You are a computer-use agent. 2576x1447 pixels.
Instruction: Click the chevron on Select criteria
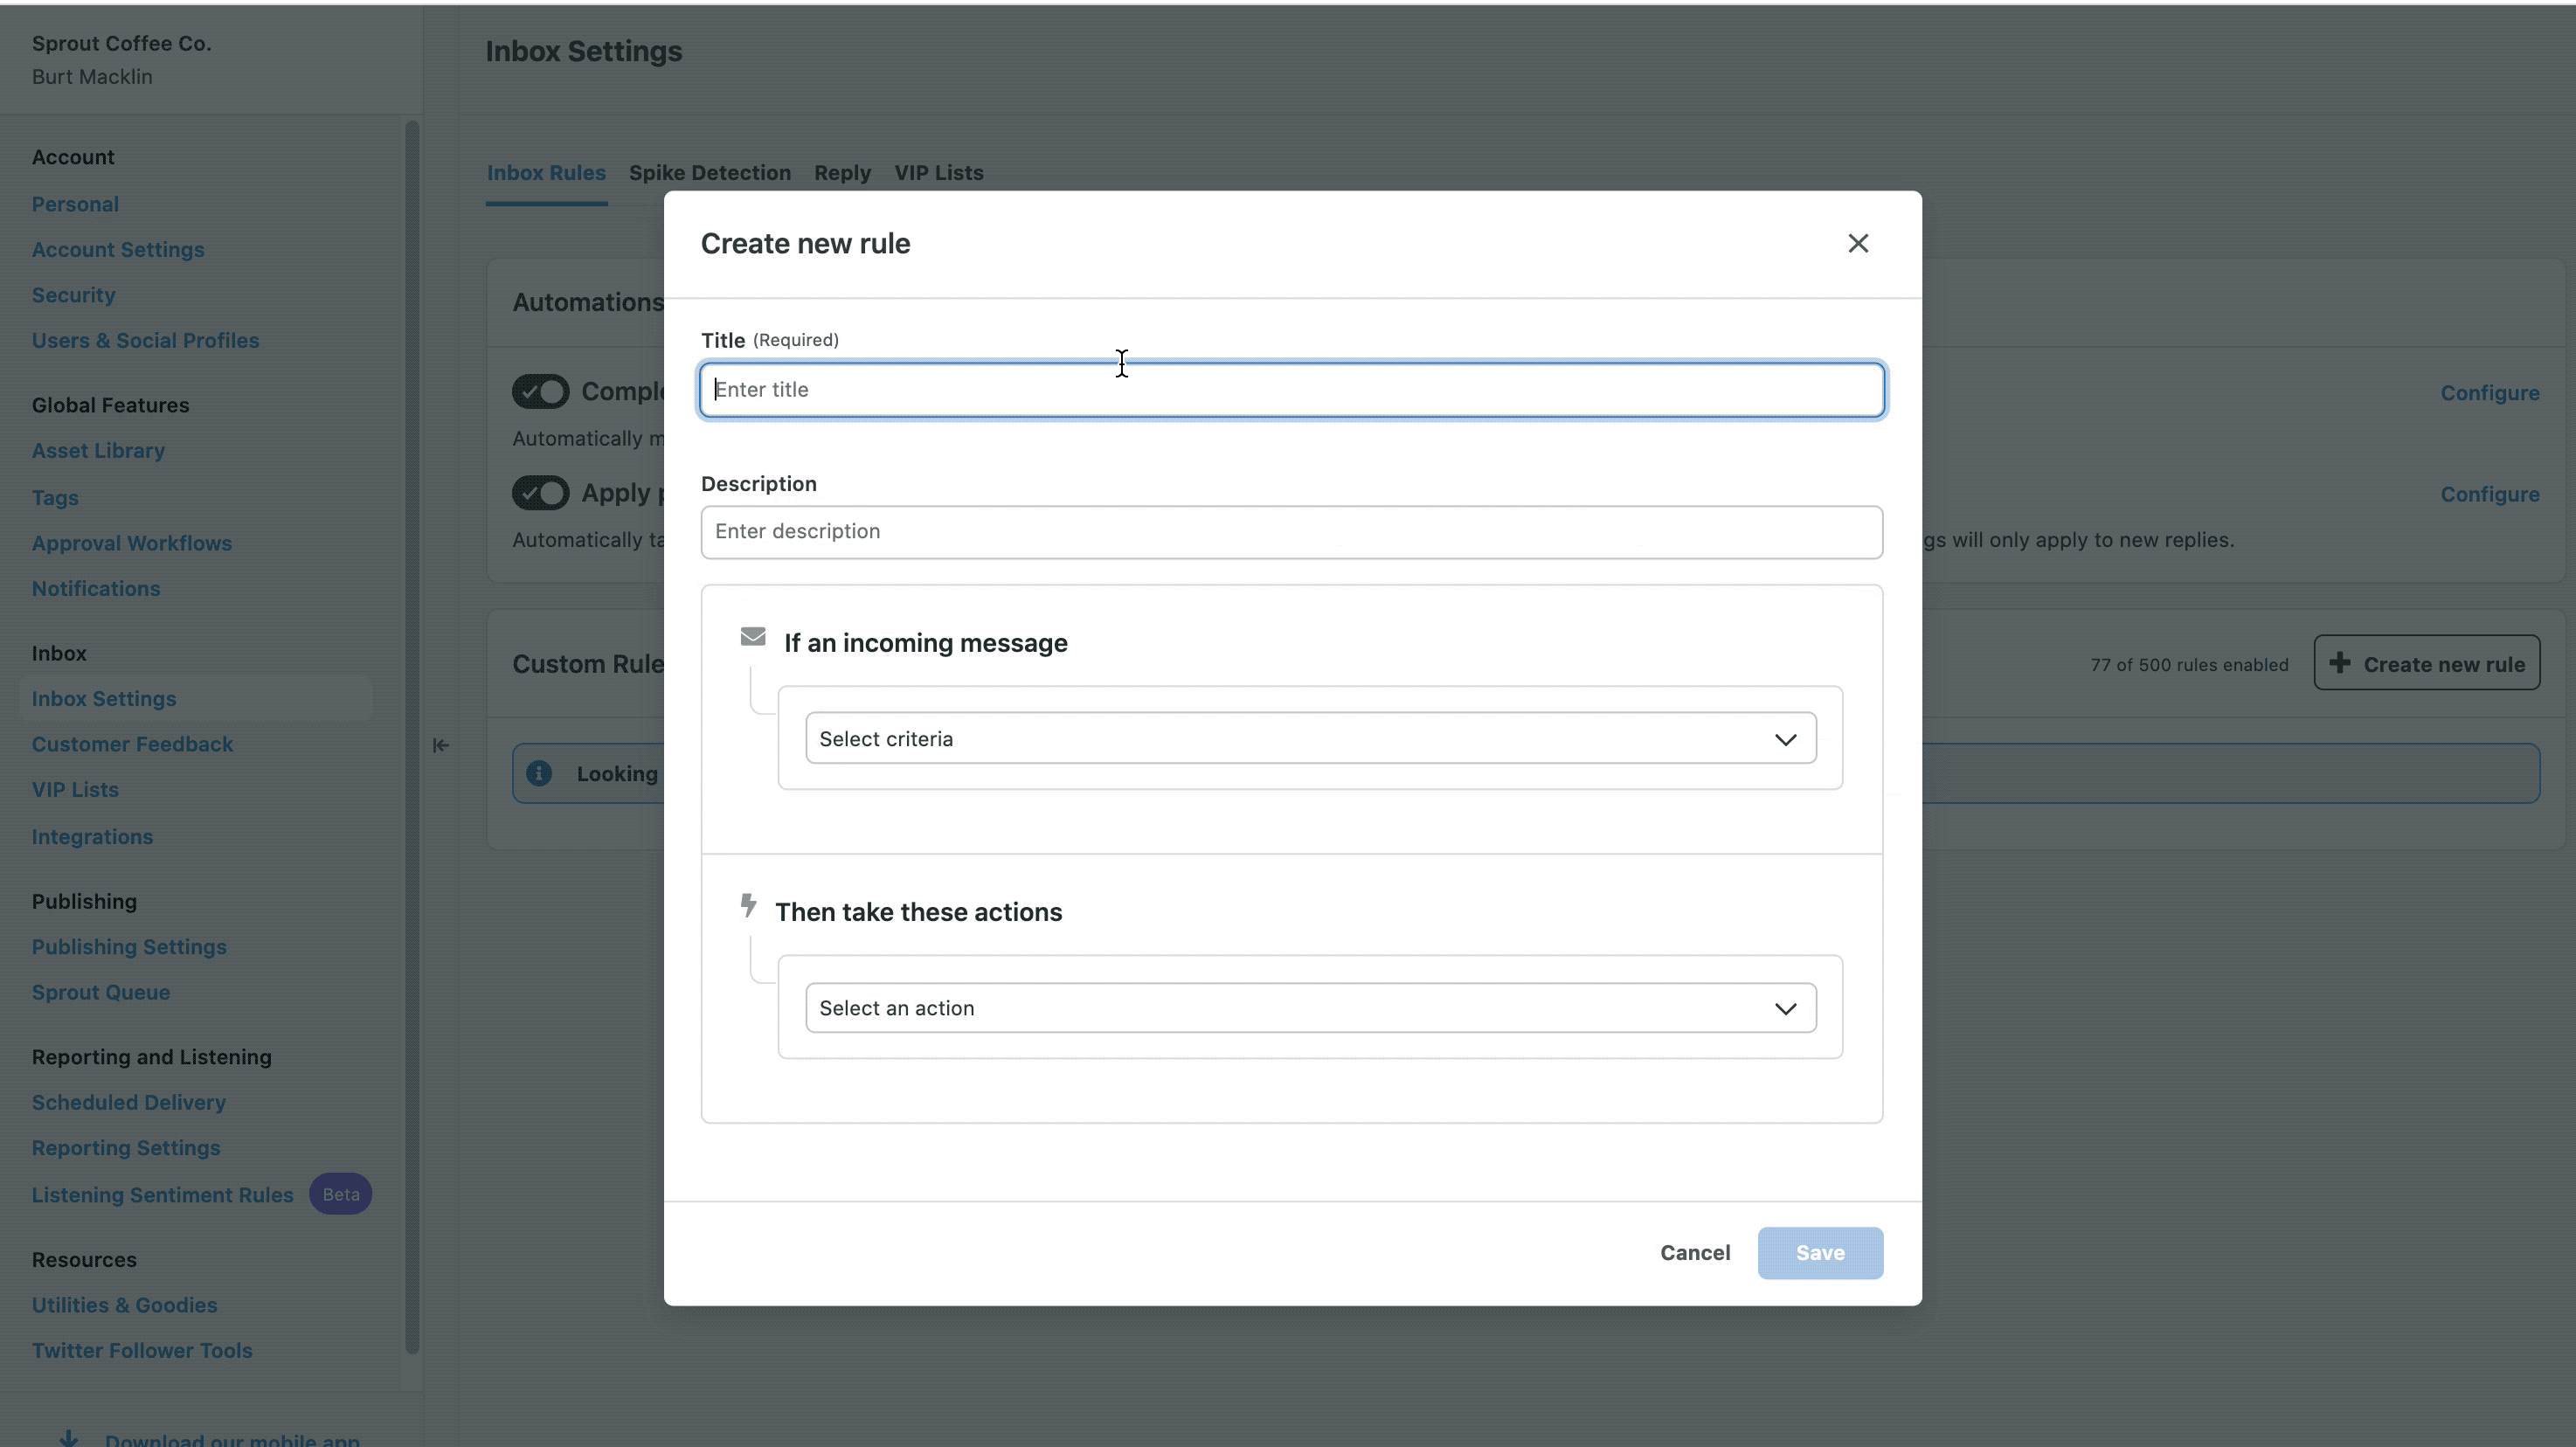(x=1785, y=740)
